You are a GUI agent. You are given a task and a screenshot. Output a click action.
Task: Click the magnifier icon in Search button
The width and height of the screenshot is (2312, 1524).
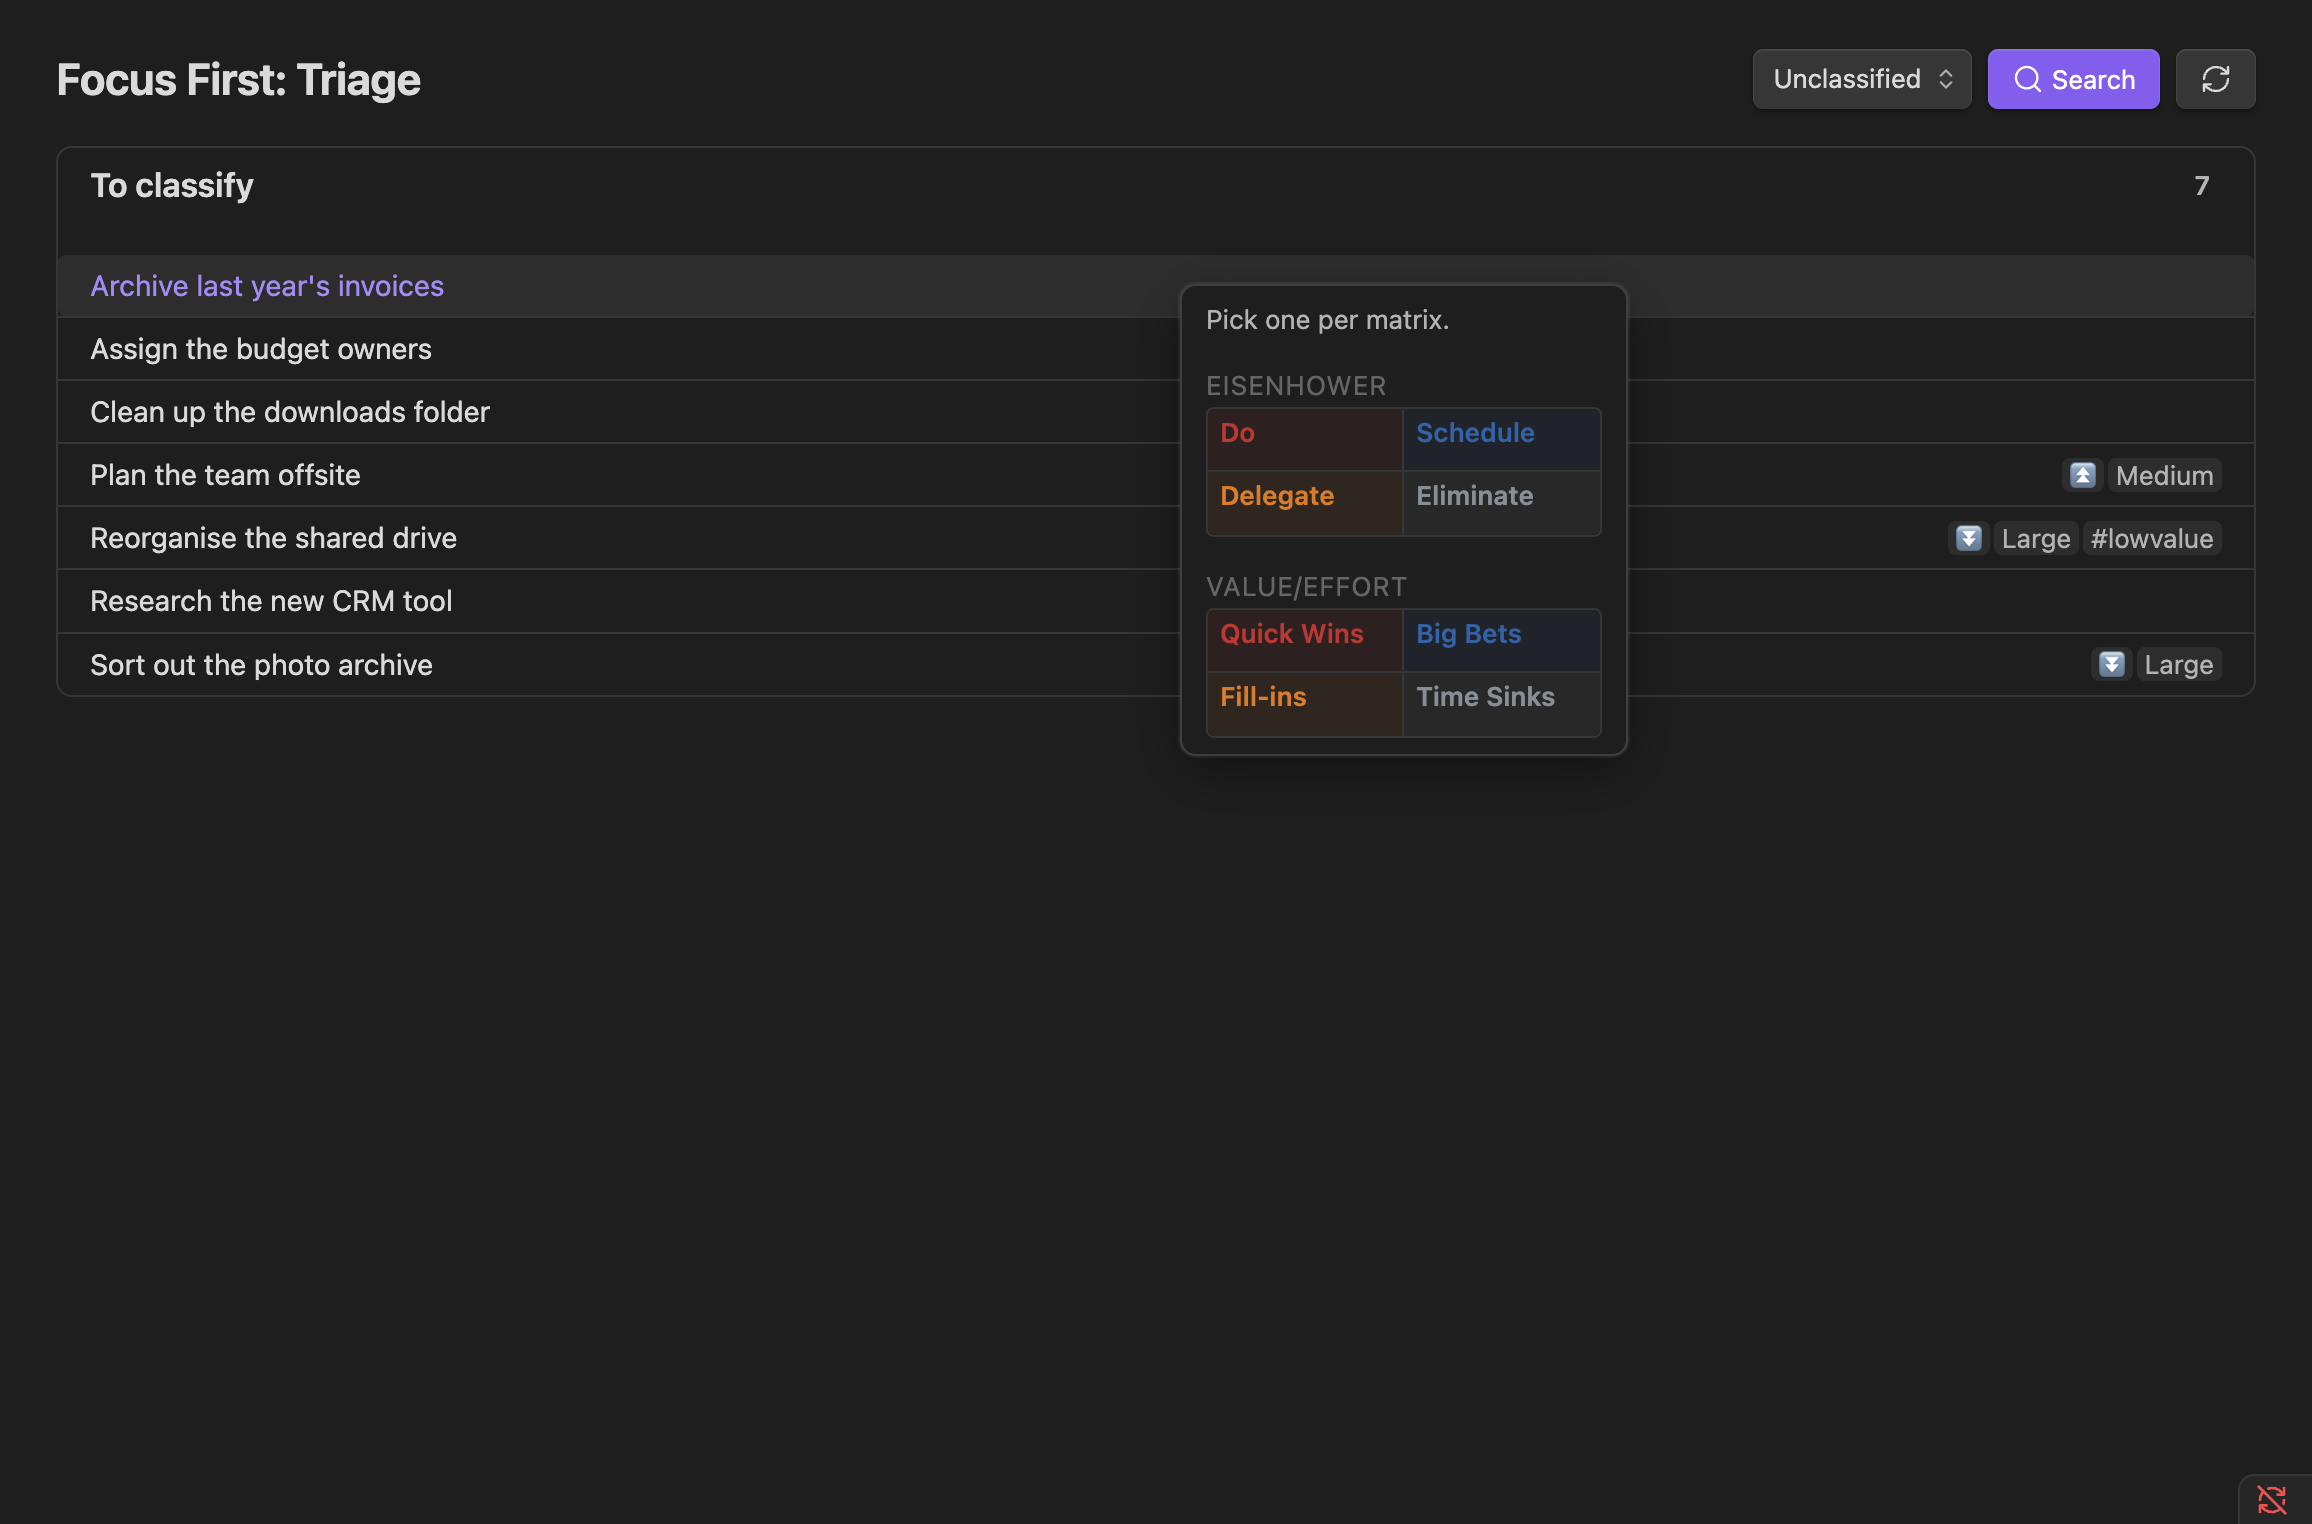[x=2027, y=79]
